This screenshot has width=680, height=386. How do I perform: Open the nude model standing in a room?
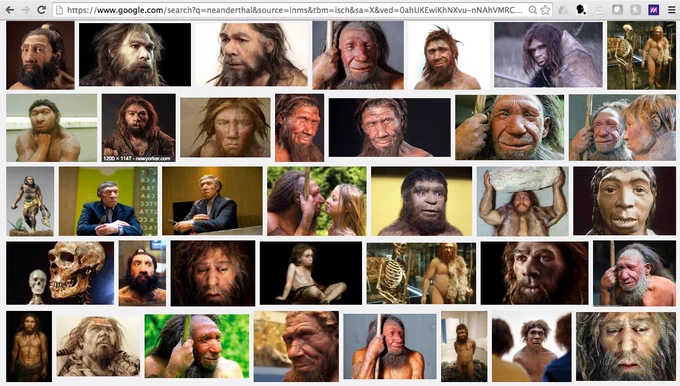464,346
